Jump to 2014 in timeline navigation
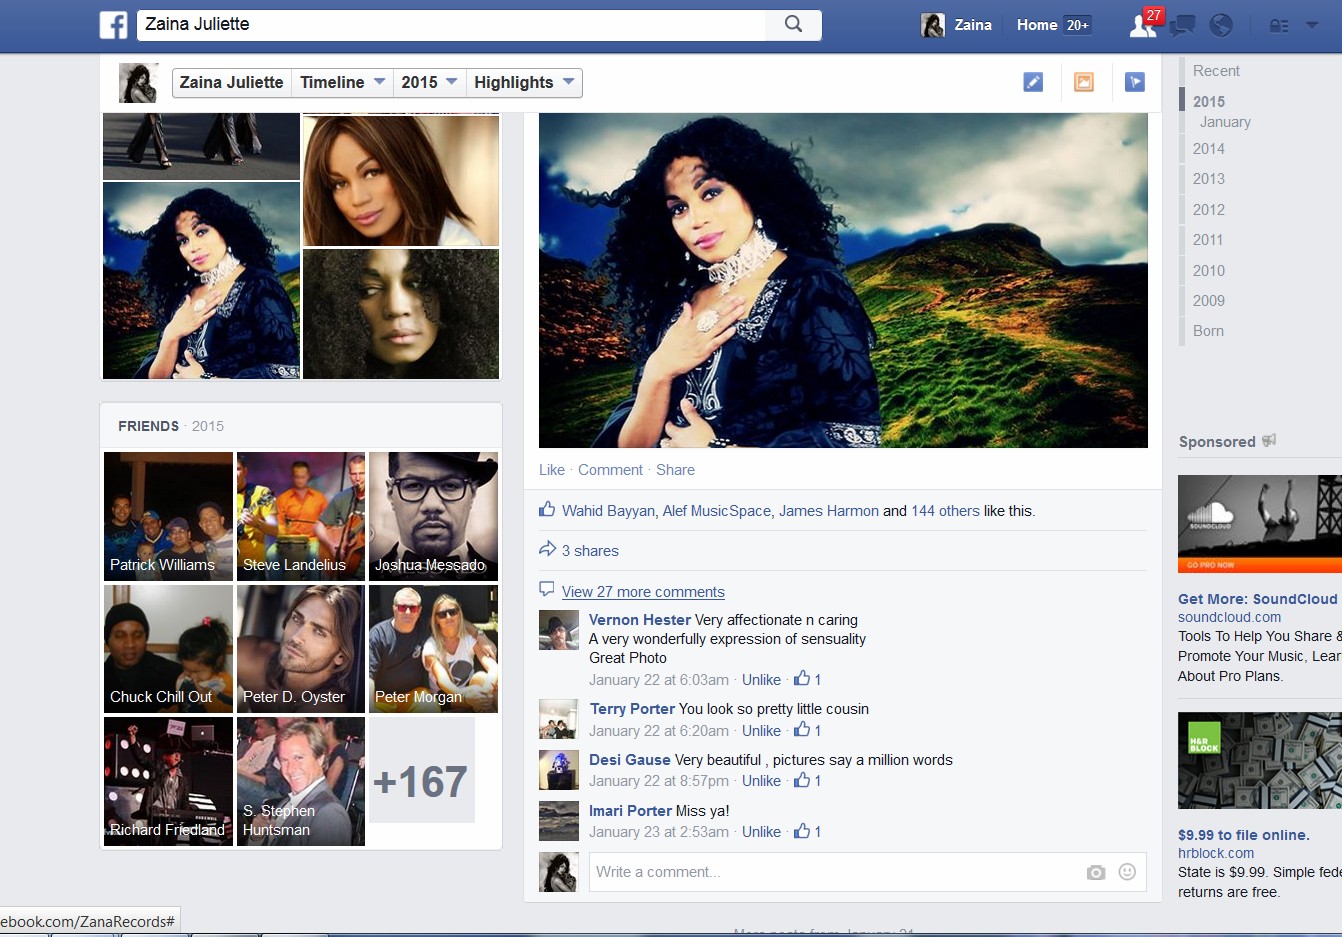 pos(1209,148)
